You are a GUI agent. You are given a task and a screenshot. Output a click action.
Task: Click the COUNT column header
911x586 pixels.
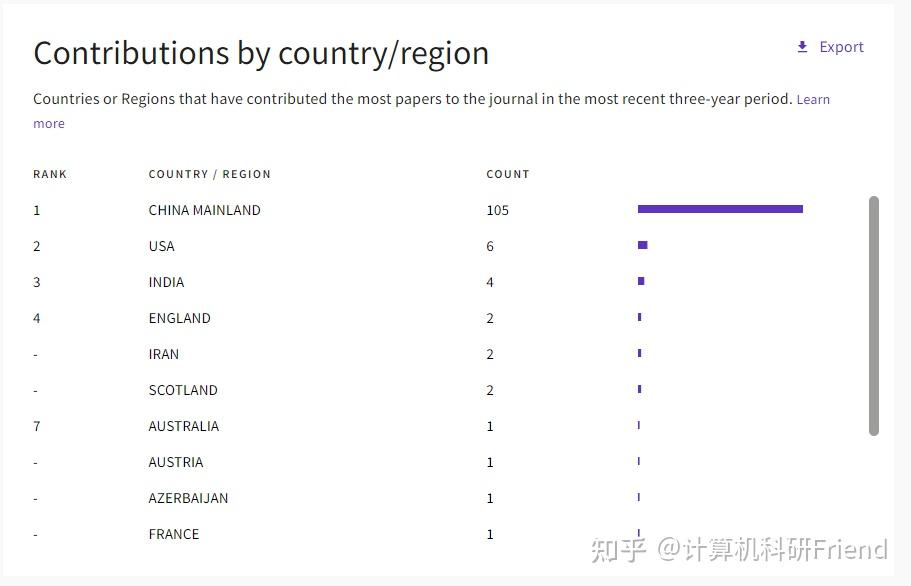(x=507, y=174)
